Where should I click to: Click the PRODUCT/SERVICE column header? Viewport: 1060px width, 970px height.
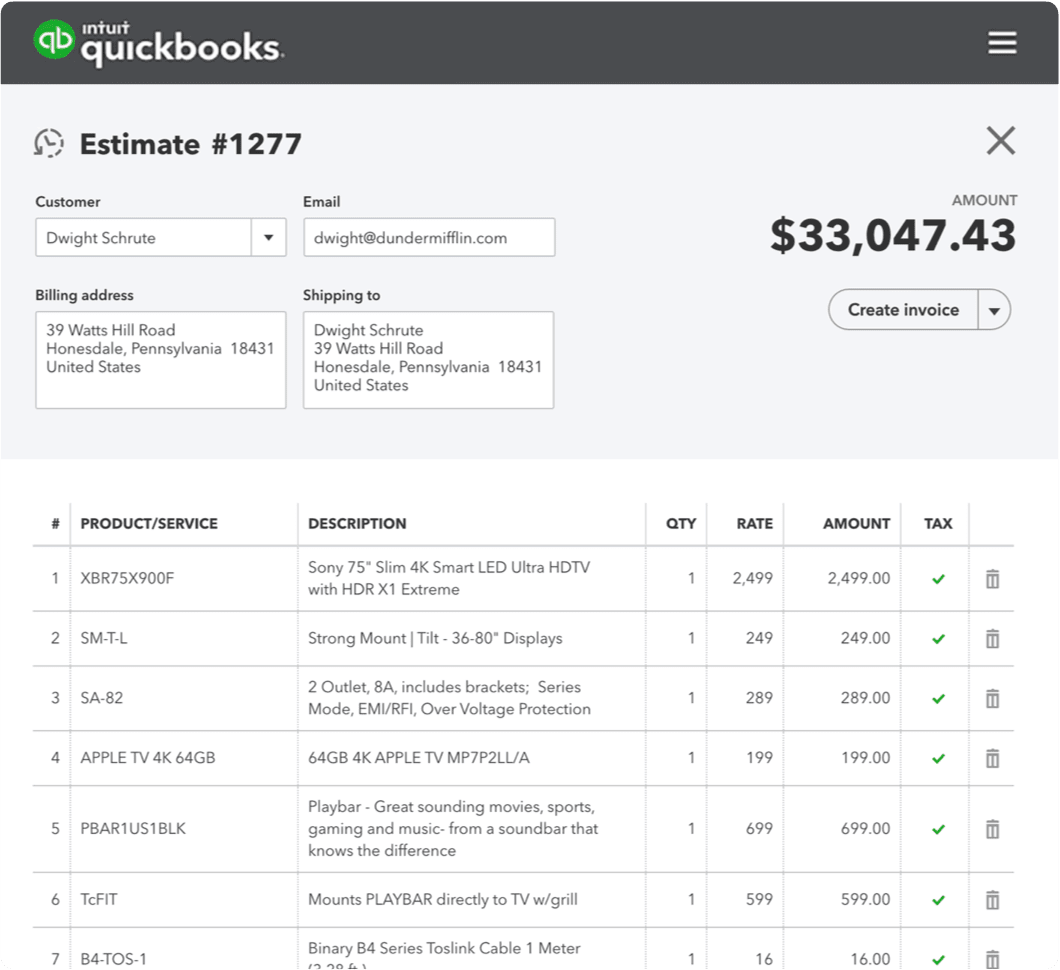point(149,524)
